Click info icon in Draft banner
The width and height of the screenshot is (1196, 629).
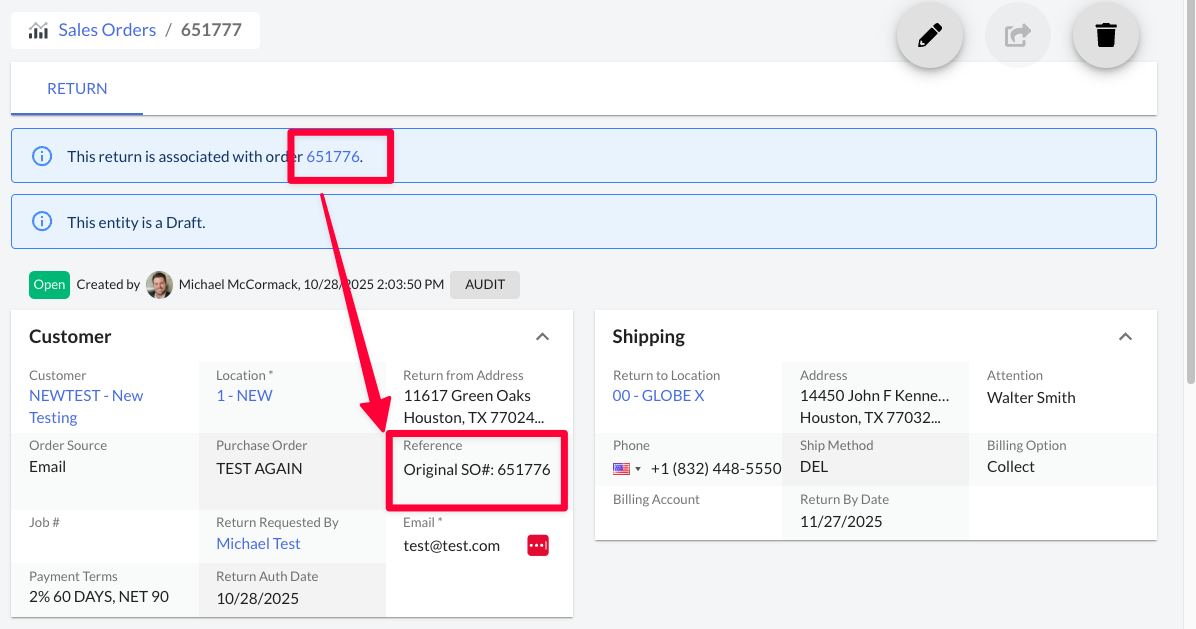(42, 222)
